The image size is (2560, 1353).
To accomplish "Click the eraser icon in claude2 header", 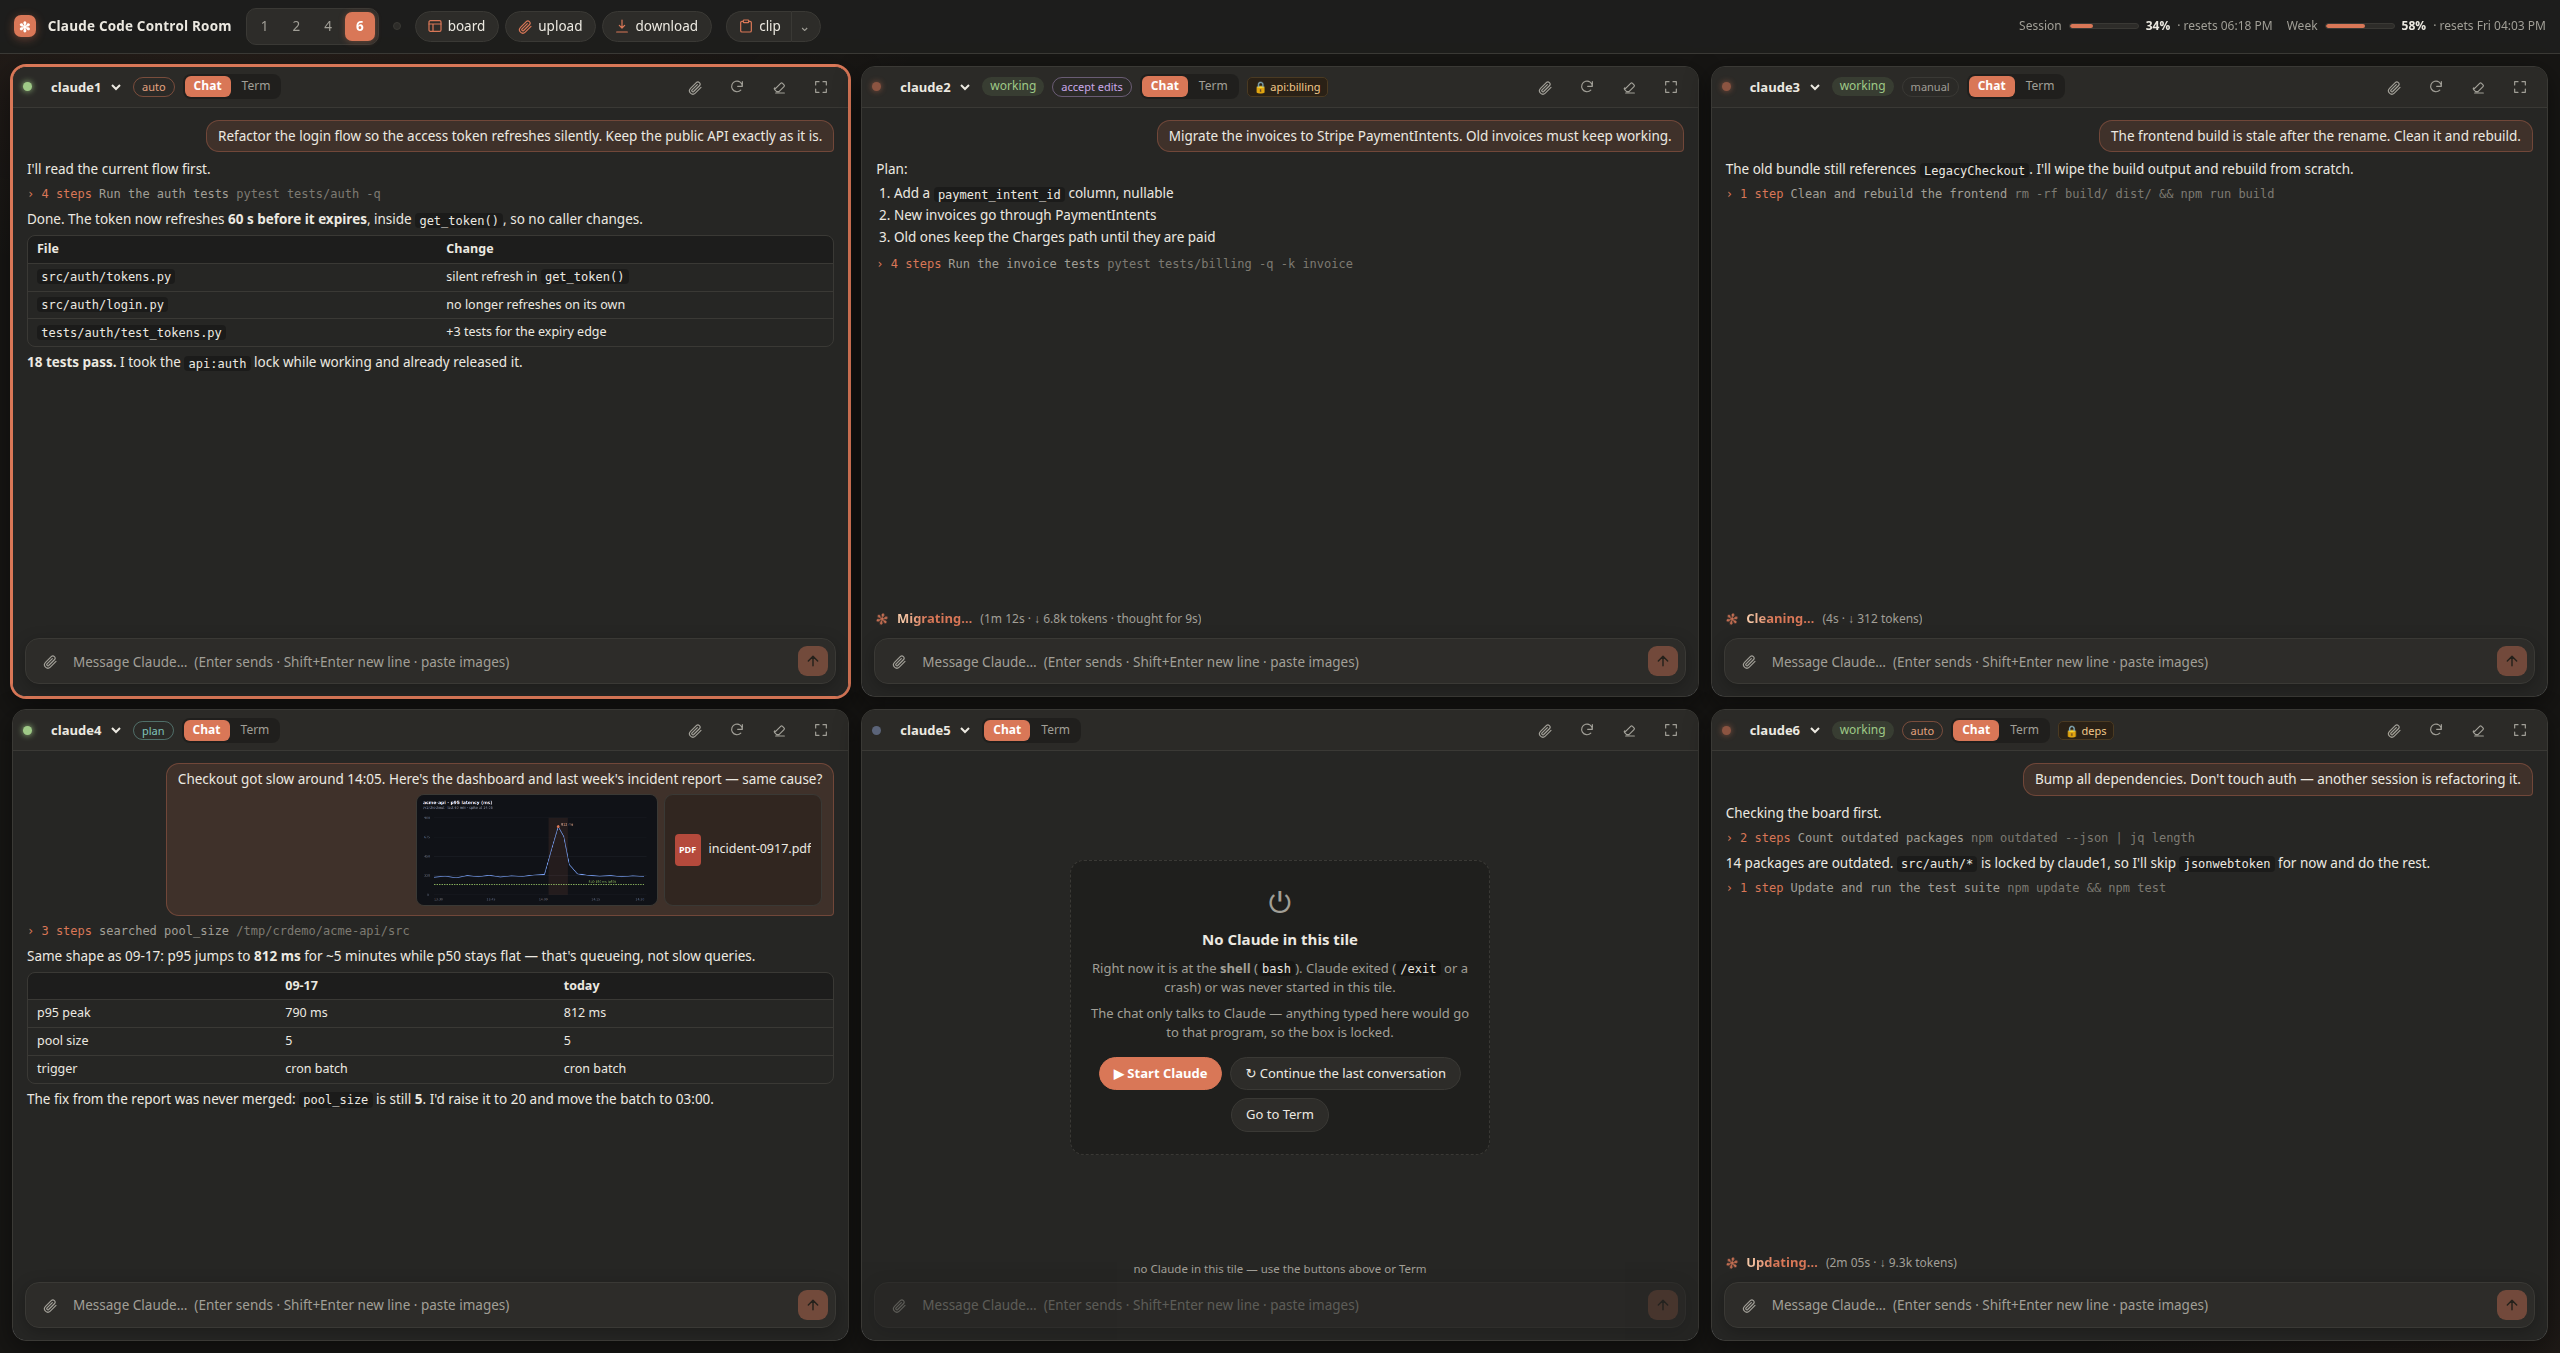I will 1629,87.
